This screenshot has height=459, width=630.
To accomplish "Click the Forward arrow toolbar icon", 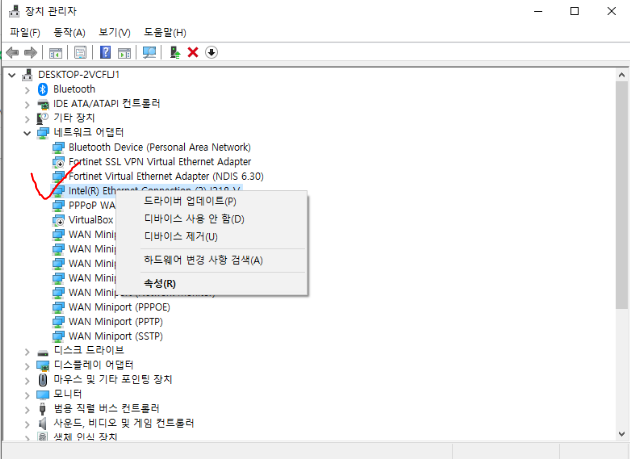I will point(31,52).
